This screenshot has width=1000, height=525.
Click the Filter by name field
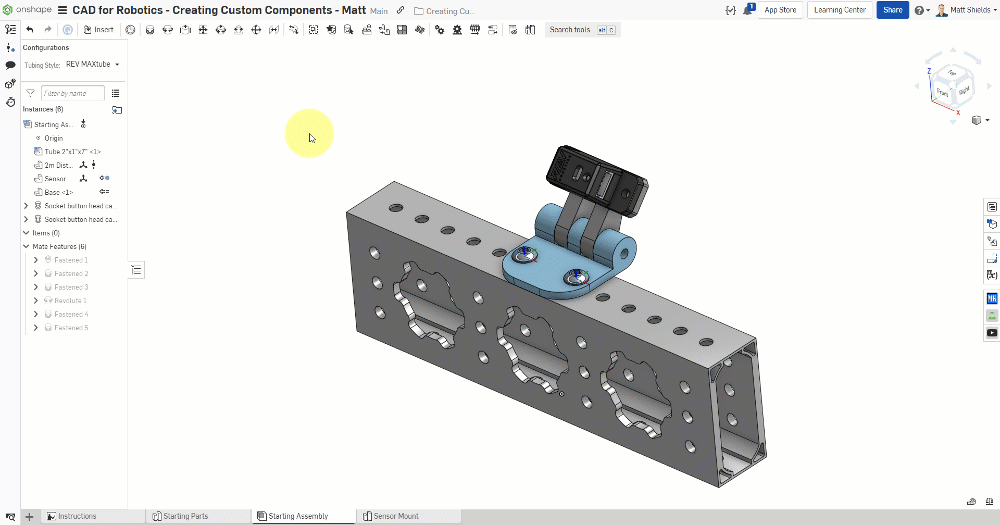[x=72, y=93]
